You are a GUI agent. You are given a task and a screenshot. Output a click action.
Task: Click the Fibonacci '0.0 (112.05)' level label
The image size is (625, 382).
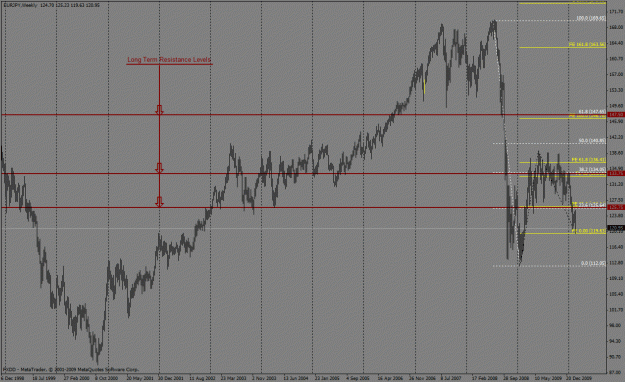(593, 263)
